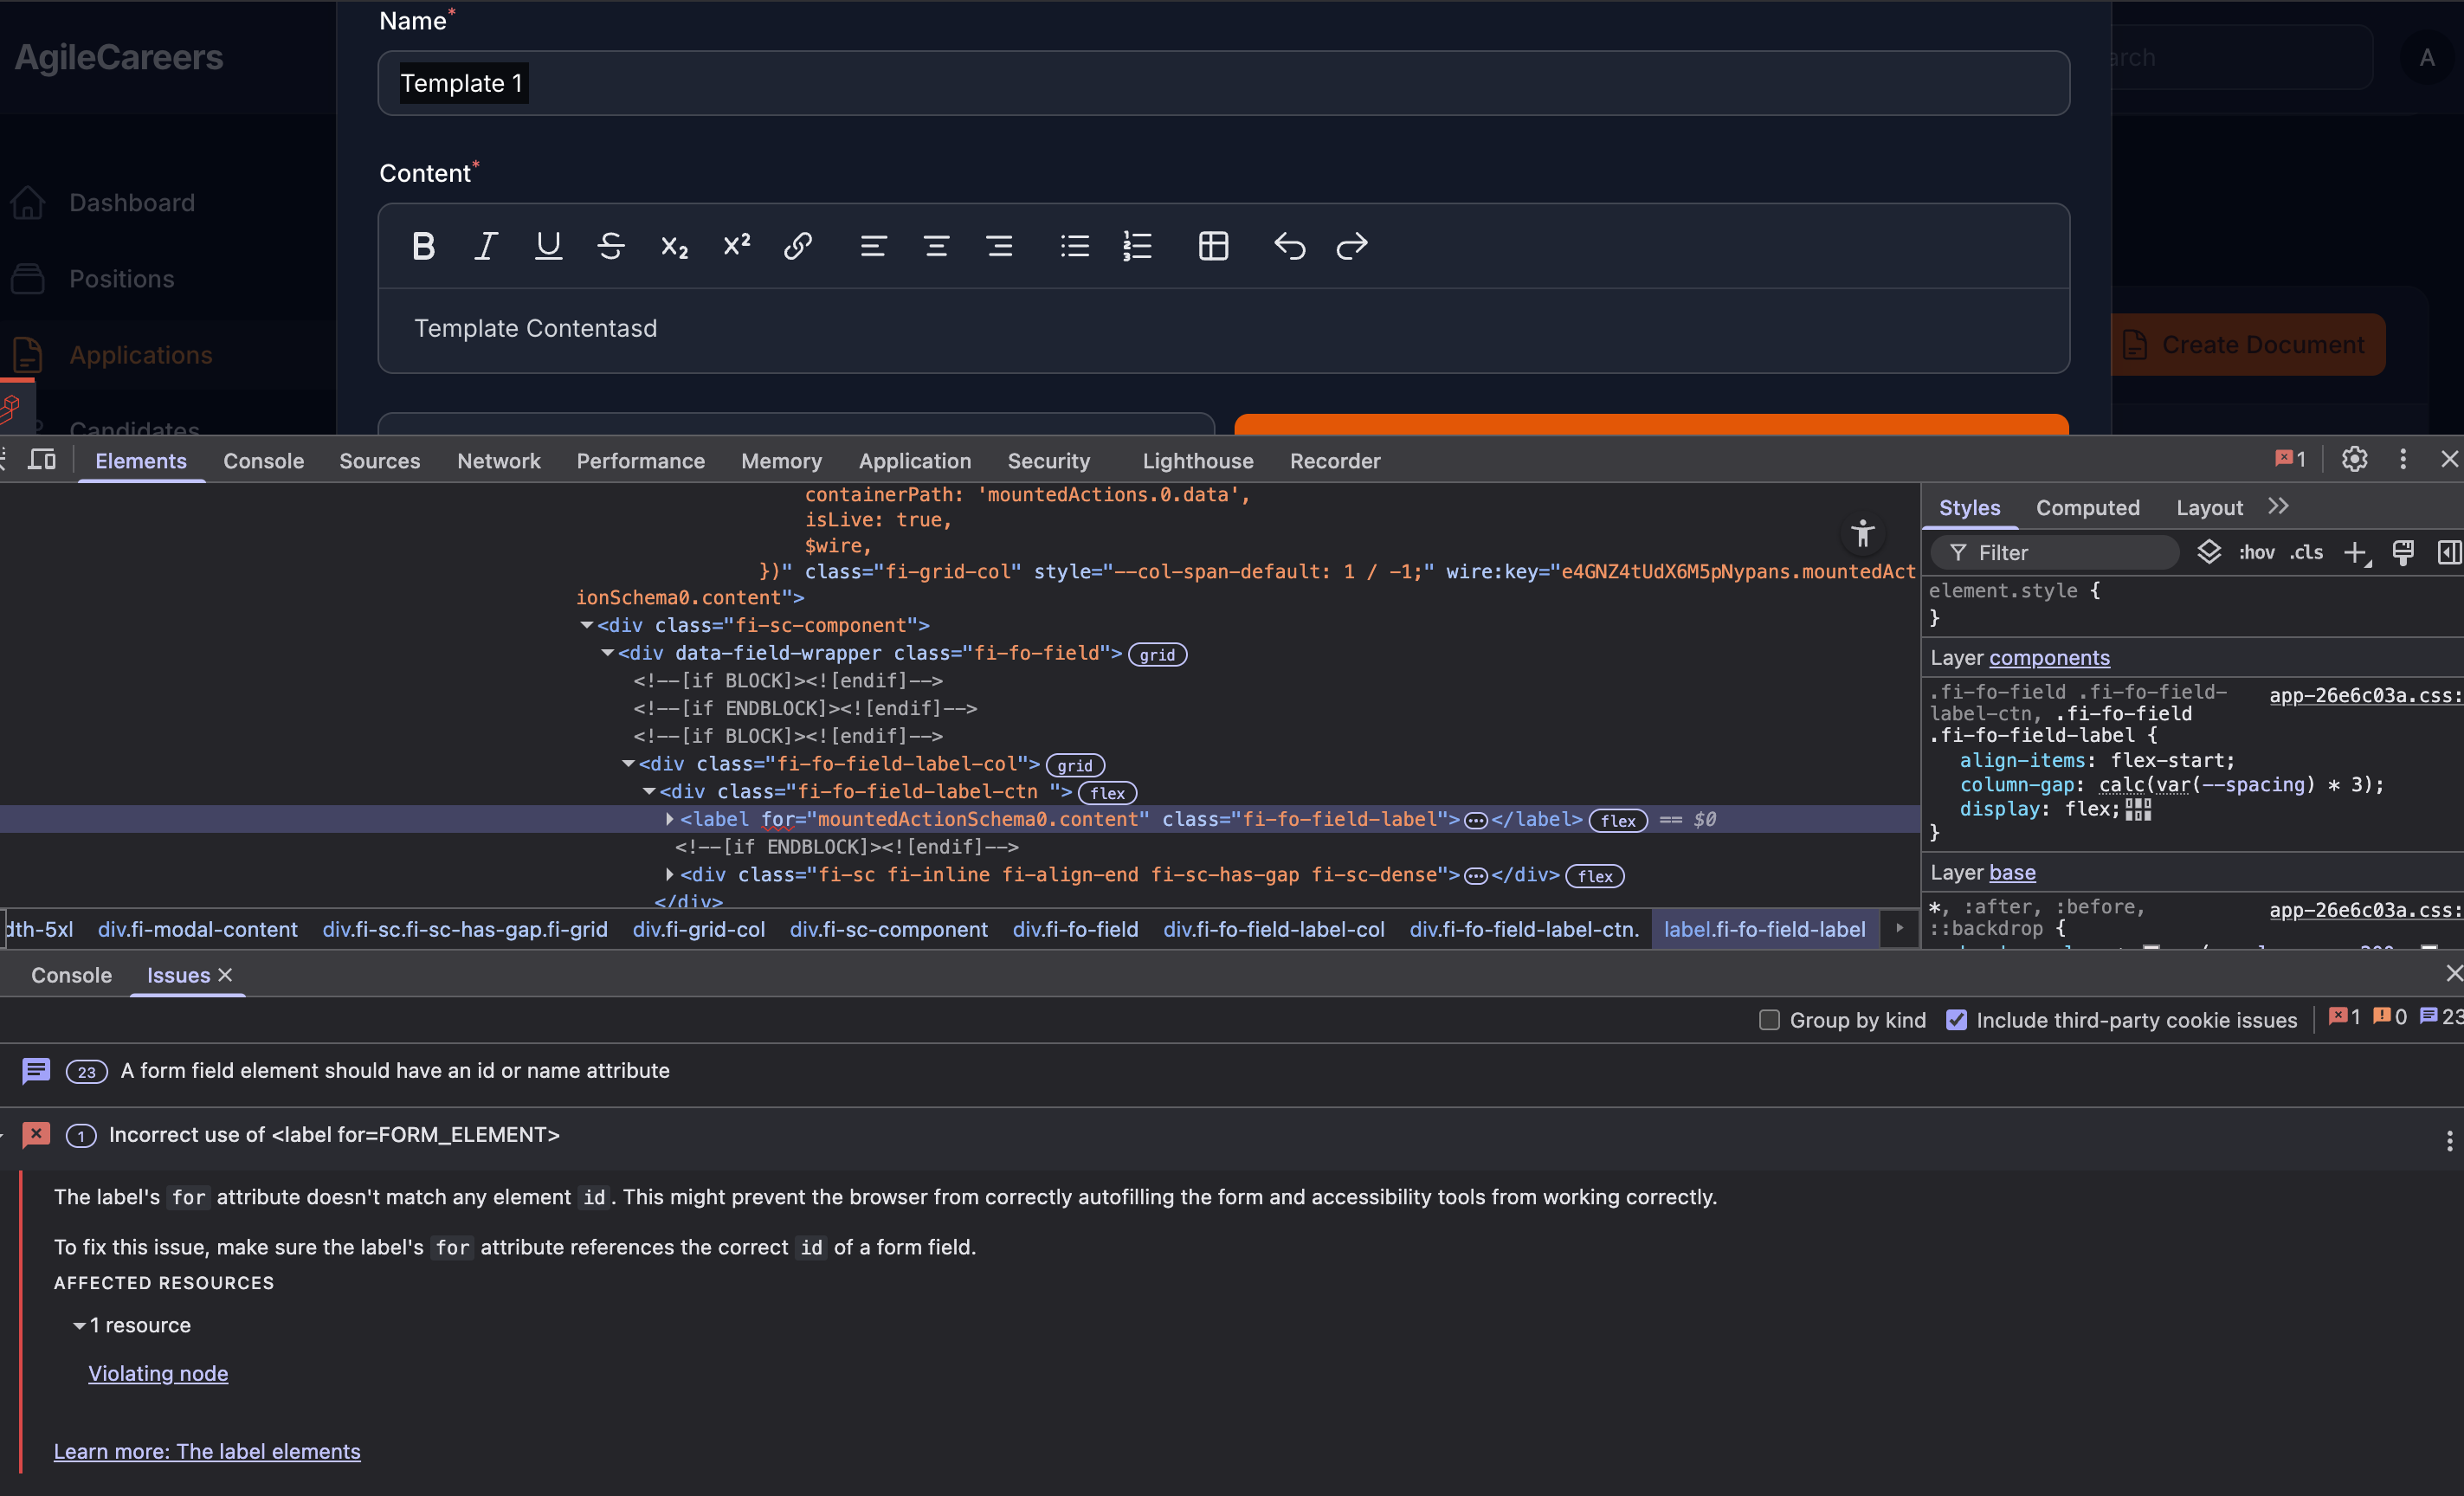Apply italic formatting in editor

click(x=486, y=246)
